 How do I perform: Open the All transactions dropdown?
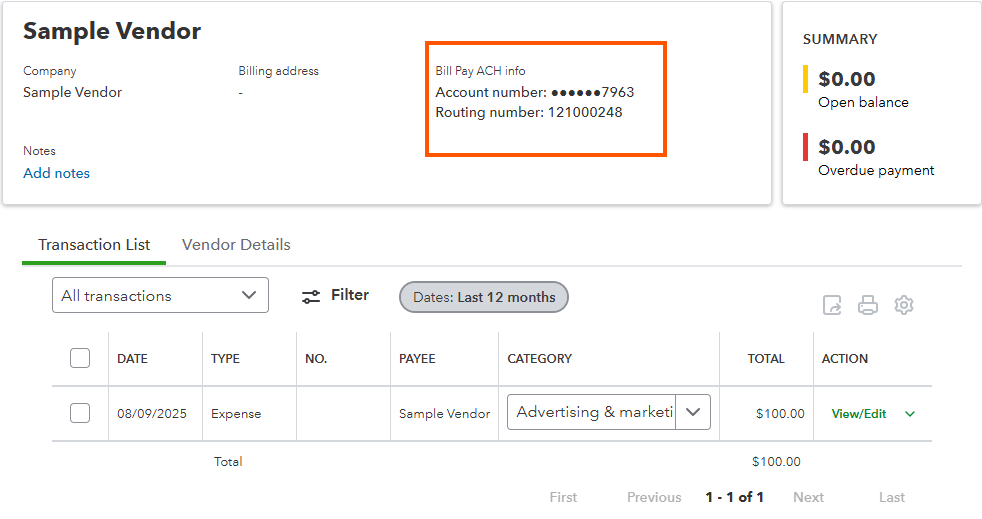[x=160, y=295]
